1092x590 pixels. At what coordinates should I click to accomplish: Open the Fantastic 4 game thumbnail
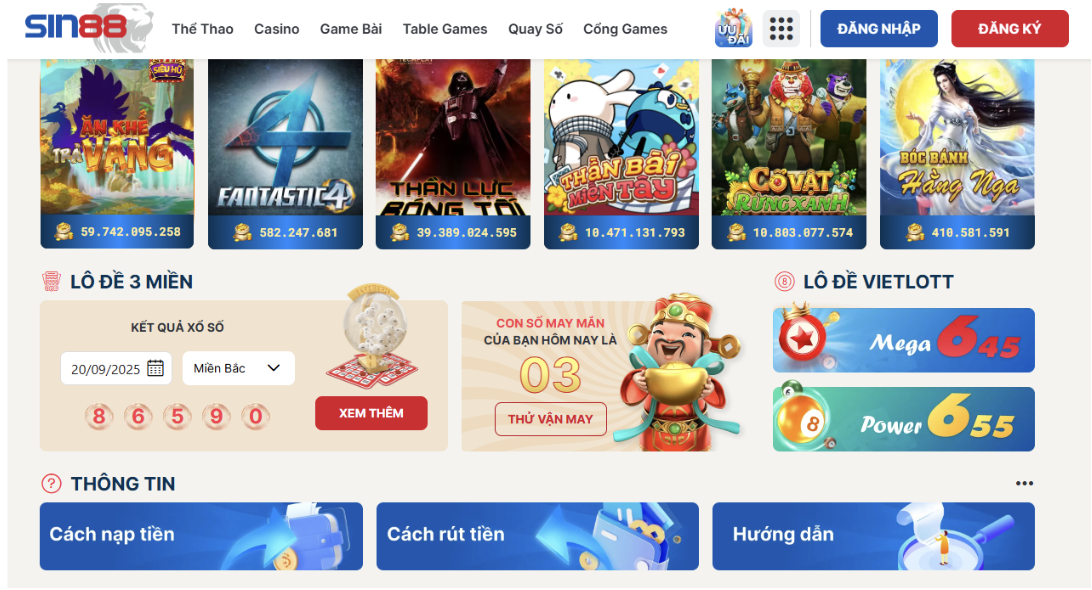click(286, 154)
